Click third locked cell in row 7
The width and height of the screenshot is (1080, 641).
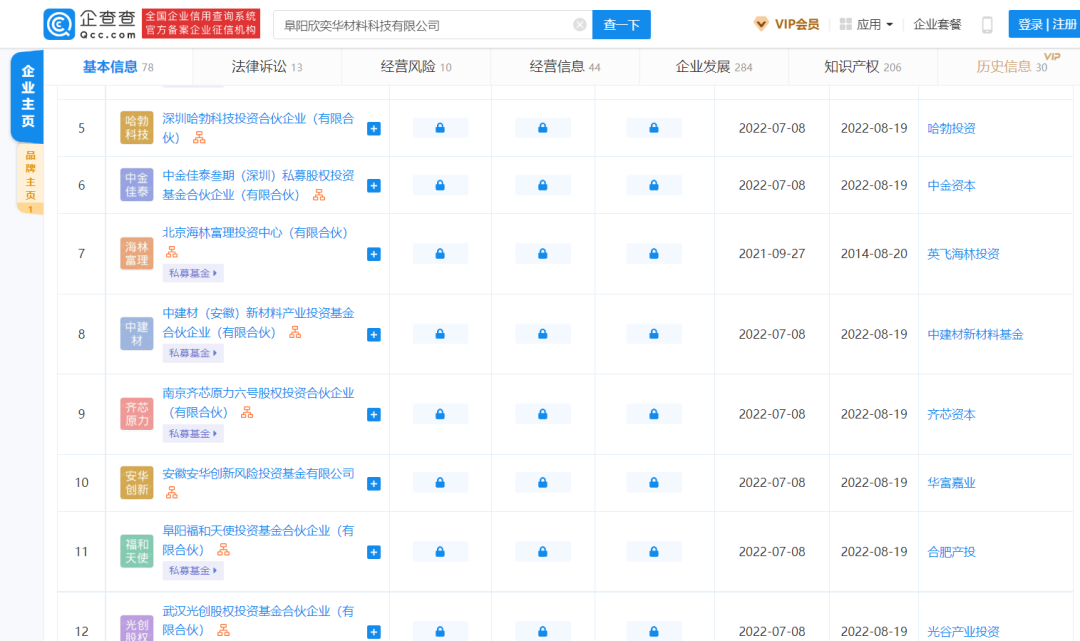click(654, 254)
